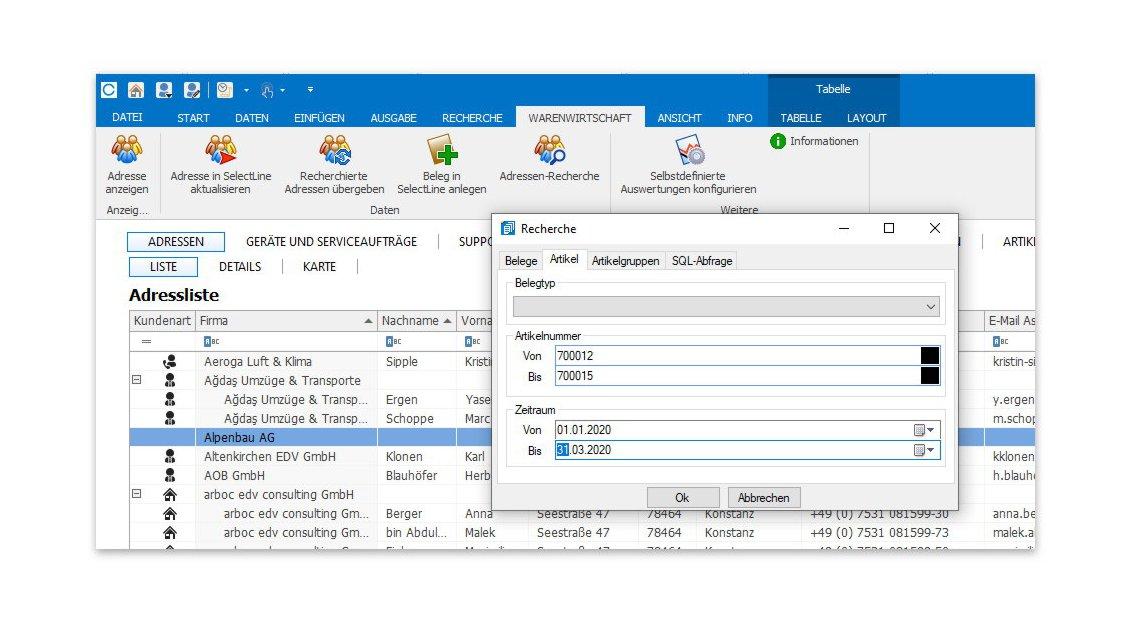Select the Aeroga Luft & Klima cell
Screen dimensions: 1130x621
pyautogui.click(x=286, y=362)
